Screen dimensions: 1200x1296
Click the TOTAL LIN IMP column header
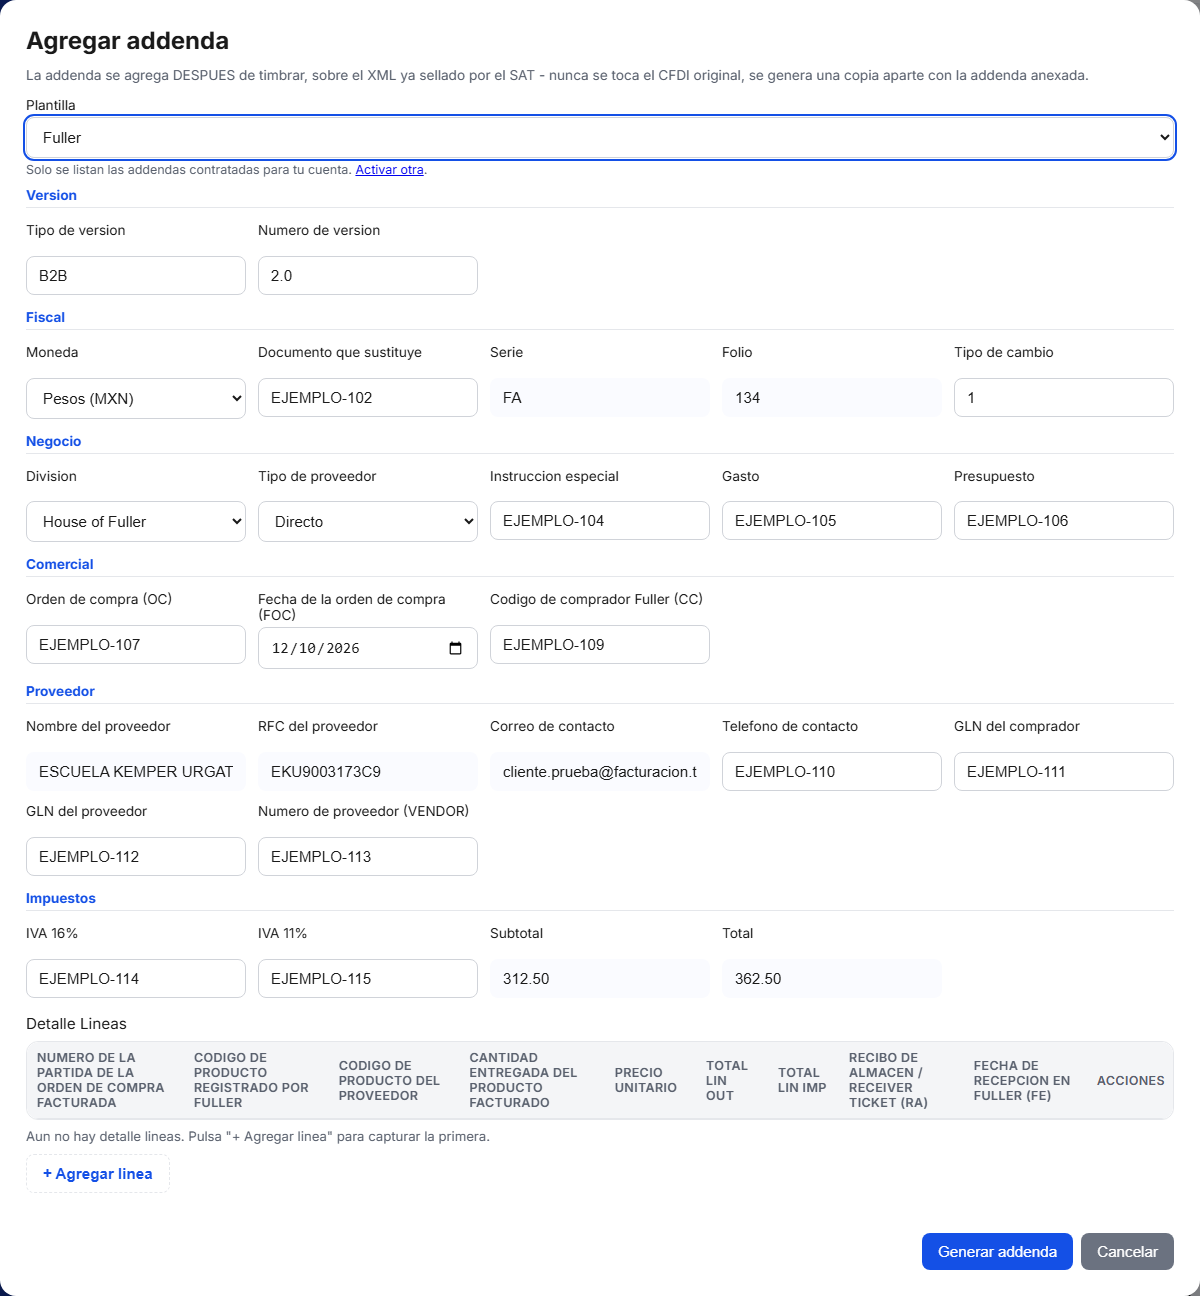pos(802,1080)
